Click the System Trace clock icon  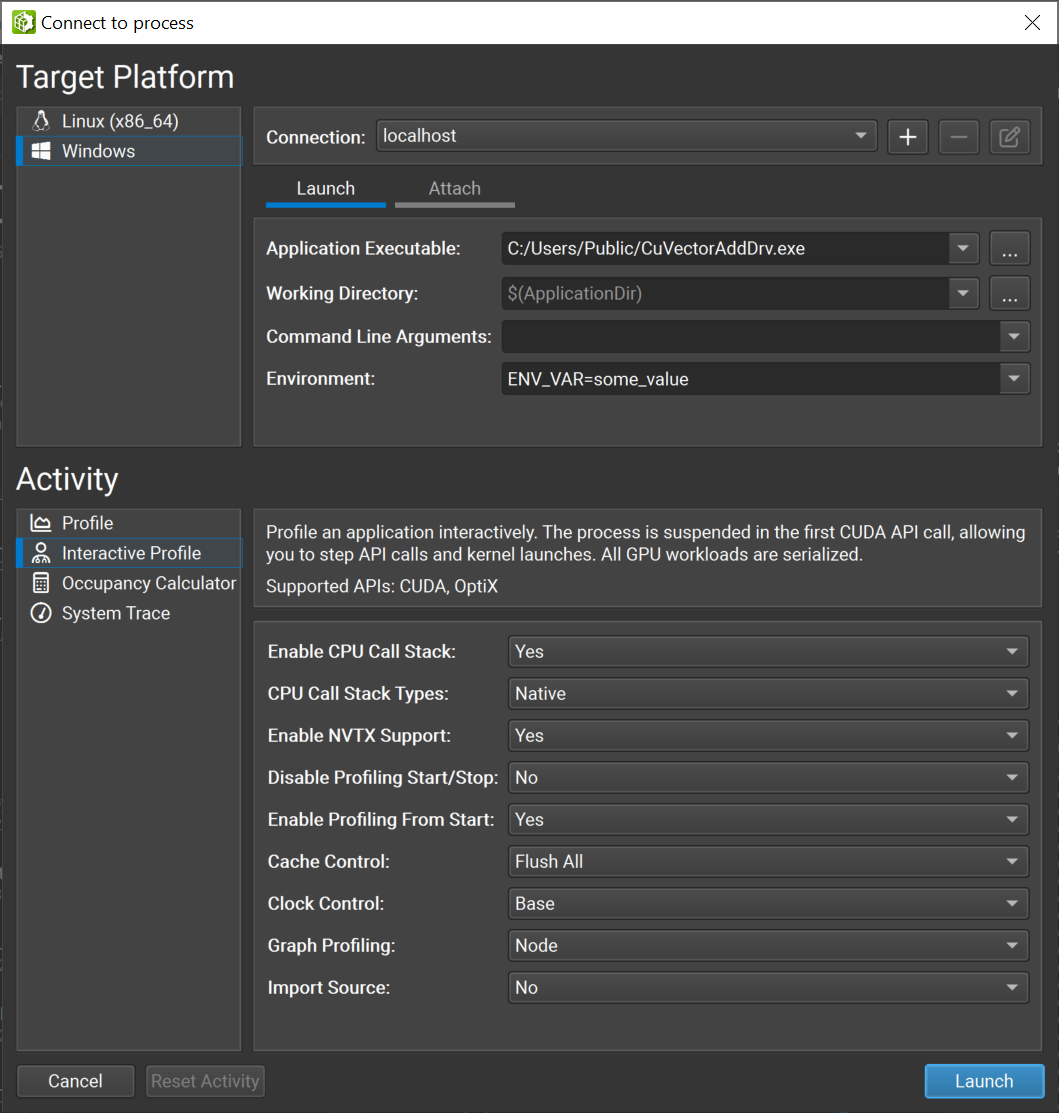pyautogui.click(x=41, y=613)
